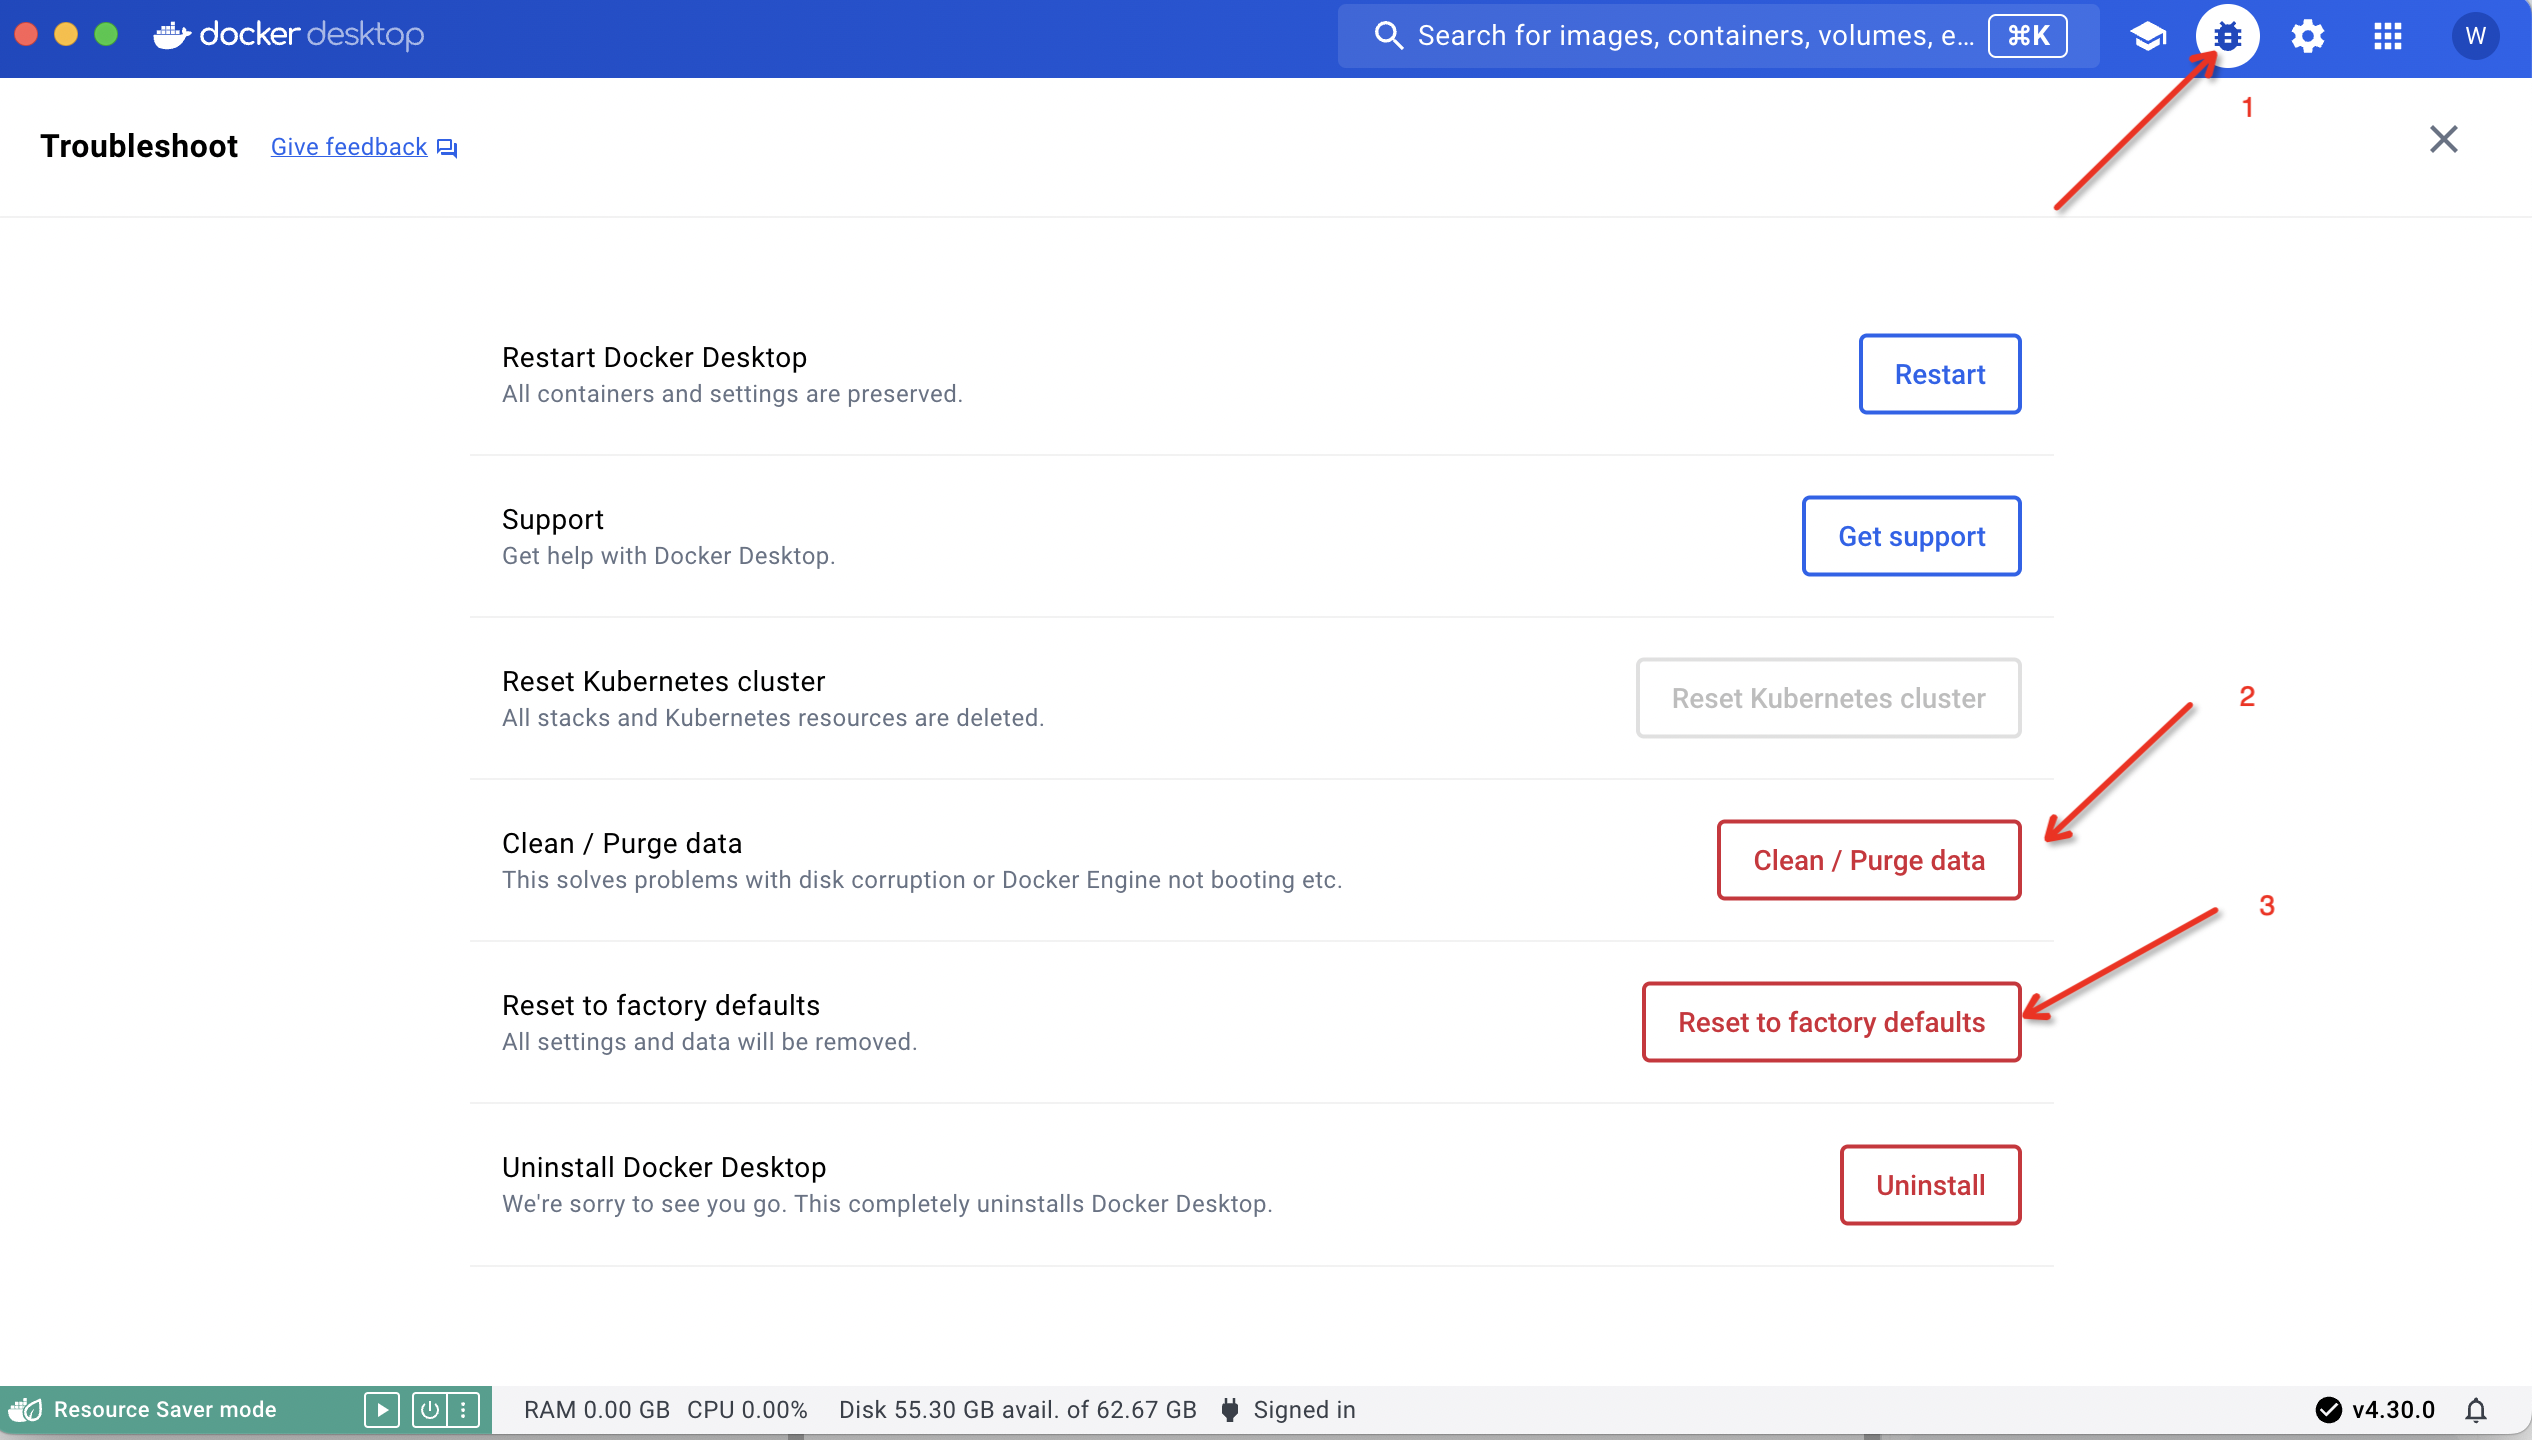Focus the search images and containers field
This screenshot has width=2532, height=1440.
click(1690, 36)
